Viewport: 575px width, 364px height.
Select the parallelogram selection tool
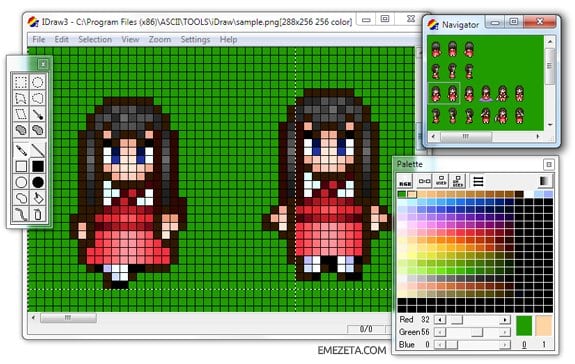[x=21, y=114]
